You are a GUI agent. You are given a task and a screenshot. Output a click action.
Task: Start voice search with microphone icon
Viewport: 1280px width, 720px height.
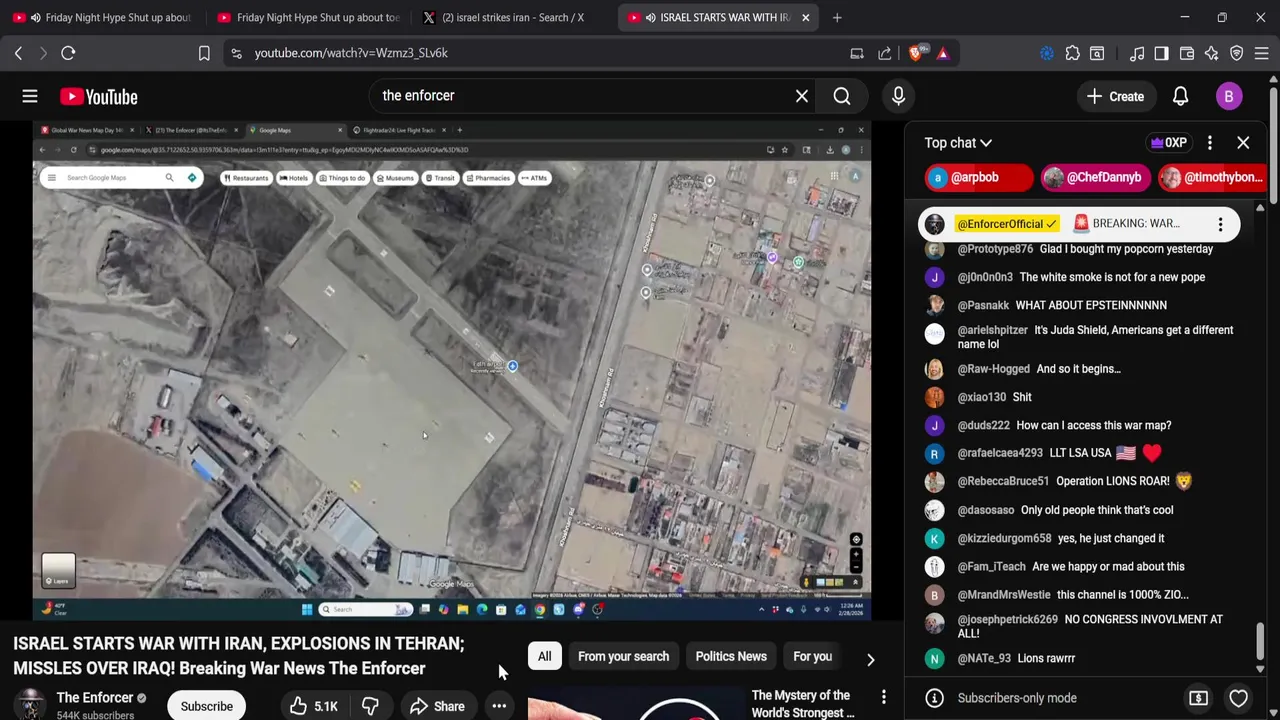[x=898, y=96]
